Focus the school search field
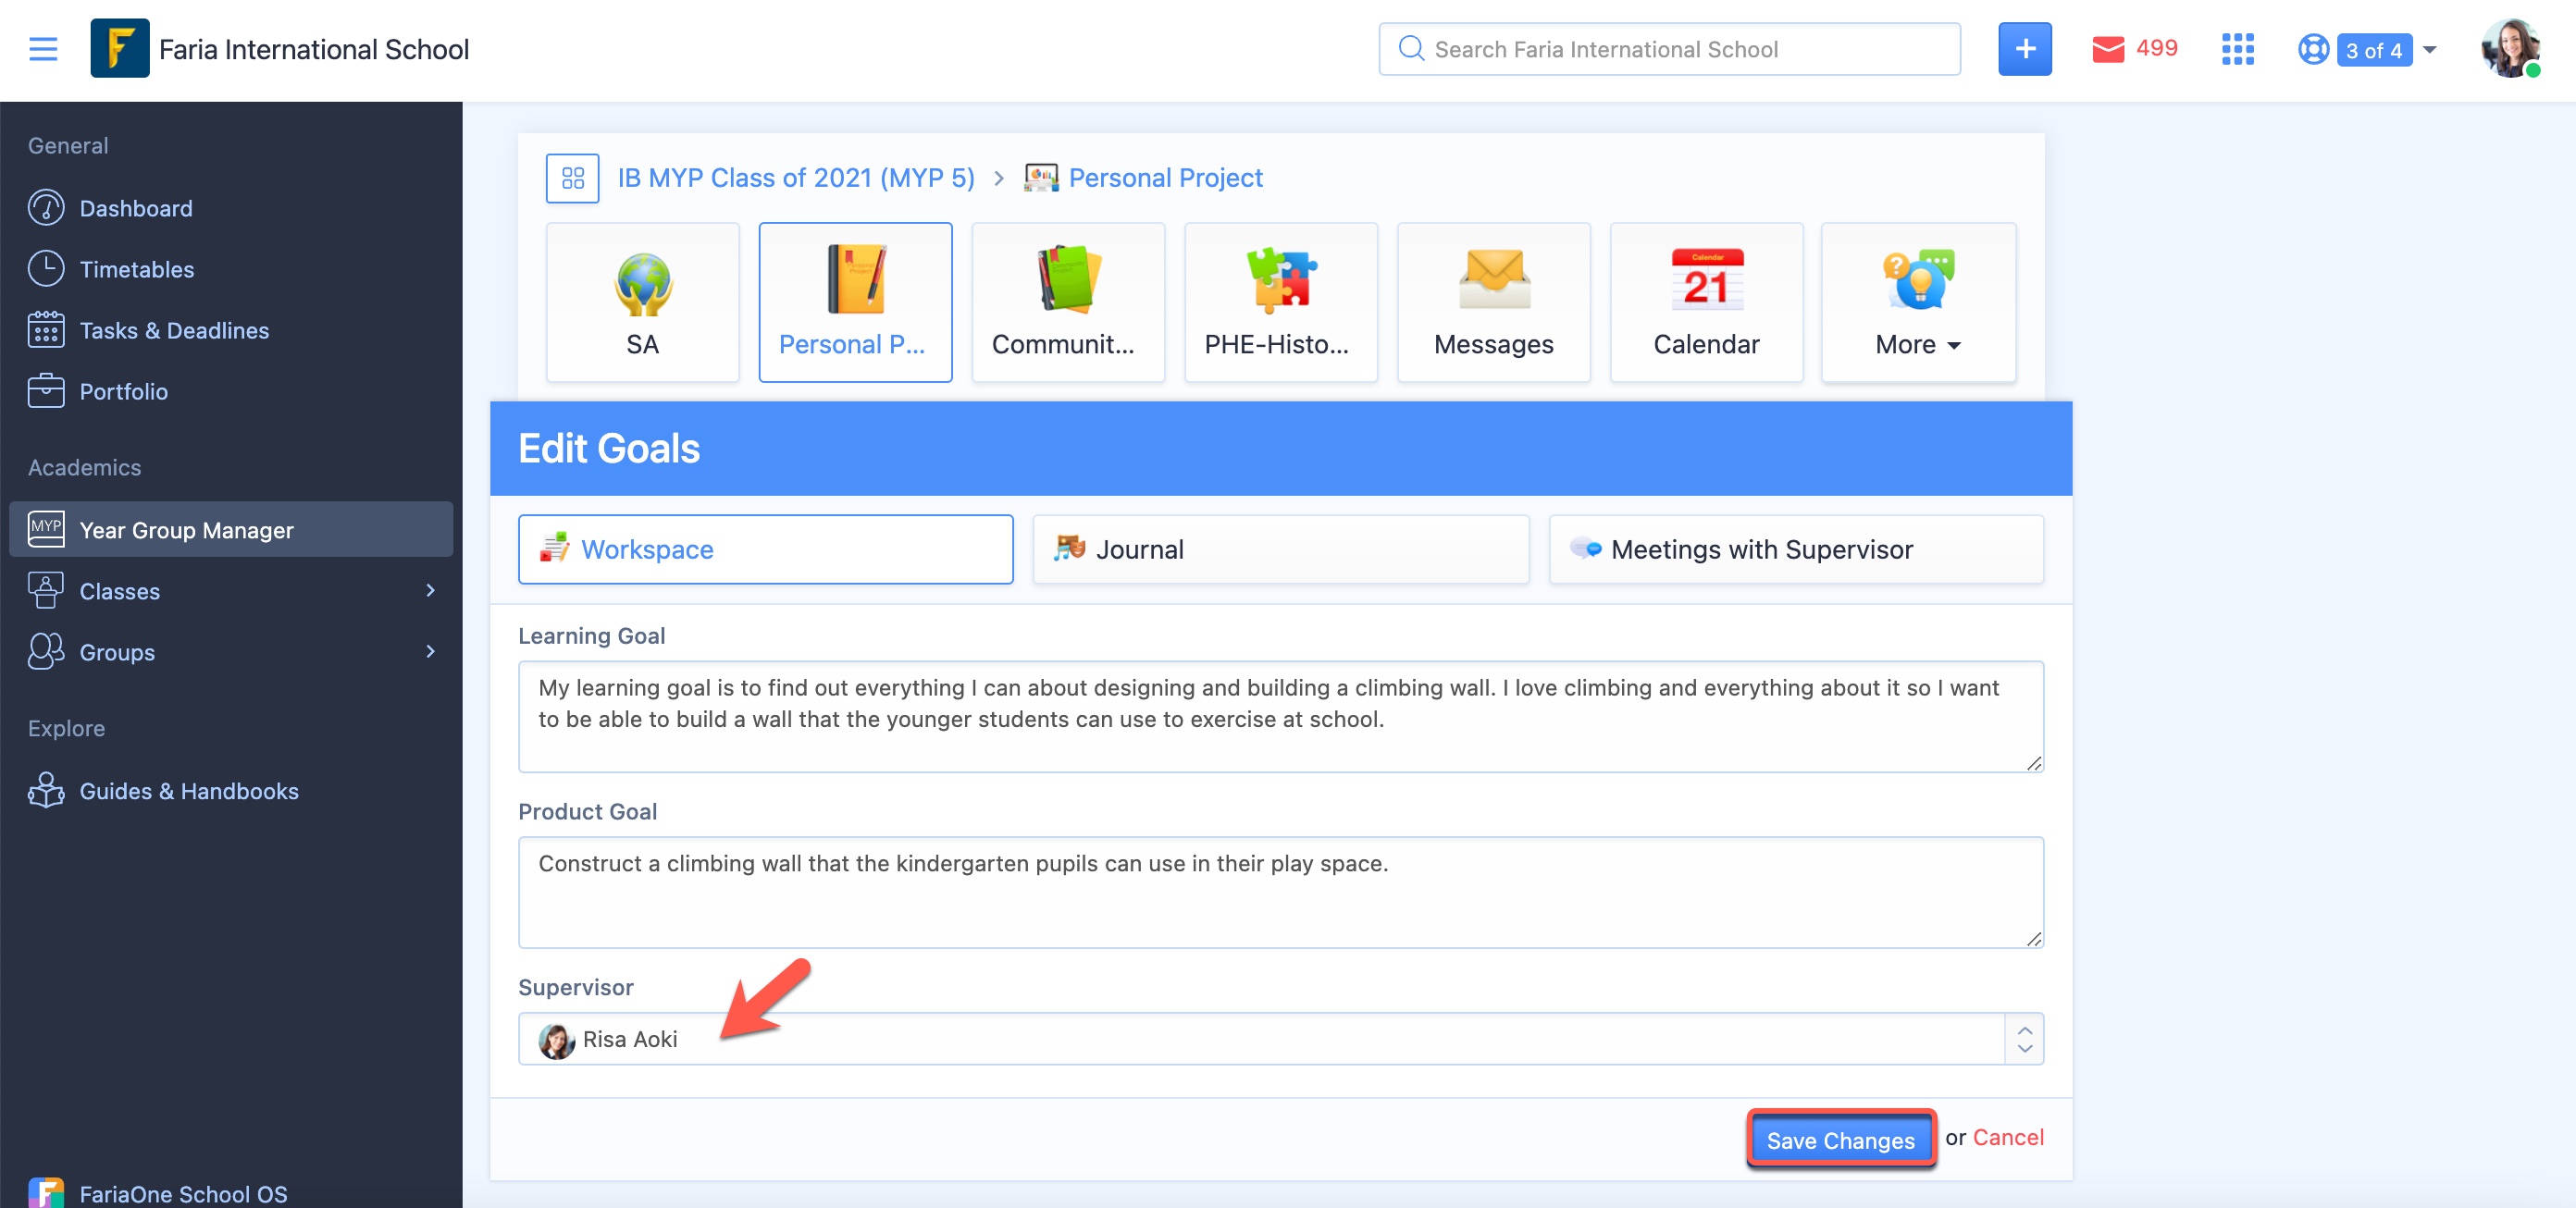 click(1669, 49)
